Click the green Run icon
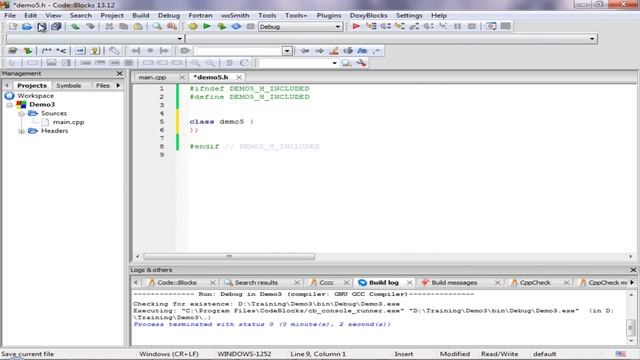This screenshot has height=360, width=640. pyautogui.click(x=207, y=27)
